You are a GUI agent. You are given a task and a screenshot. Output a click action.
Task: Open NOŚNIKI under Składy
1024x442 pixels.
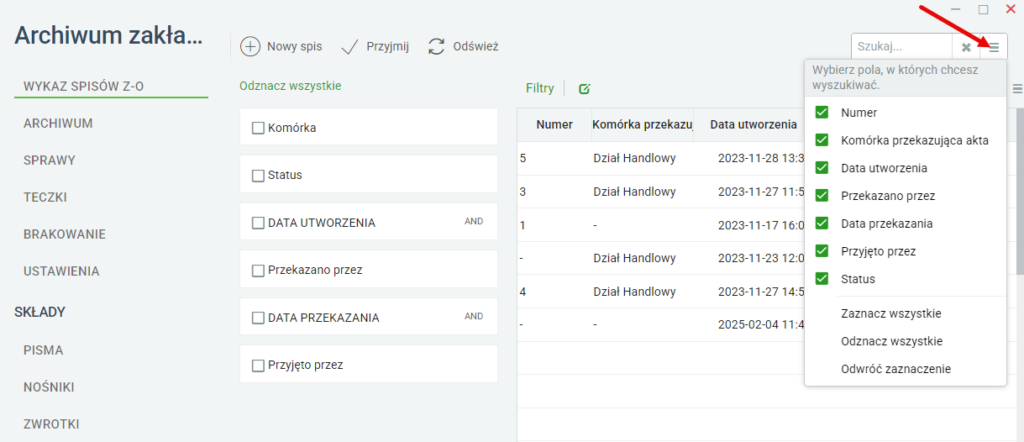(49, 387)
